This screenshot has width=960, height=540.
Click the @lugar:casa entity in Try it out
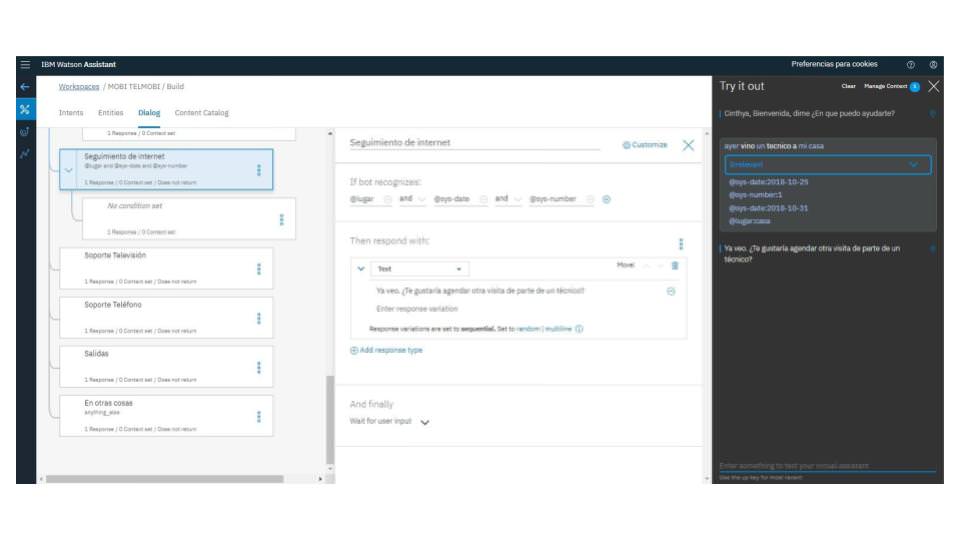[749, 221]
